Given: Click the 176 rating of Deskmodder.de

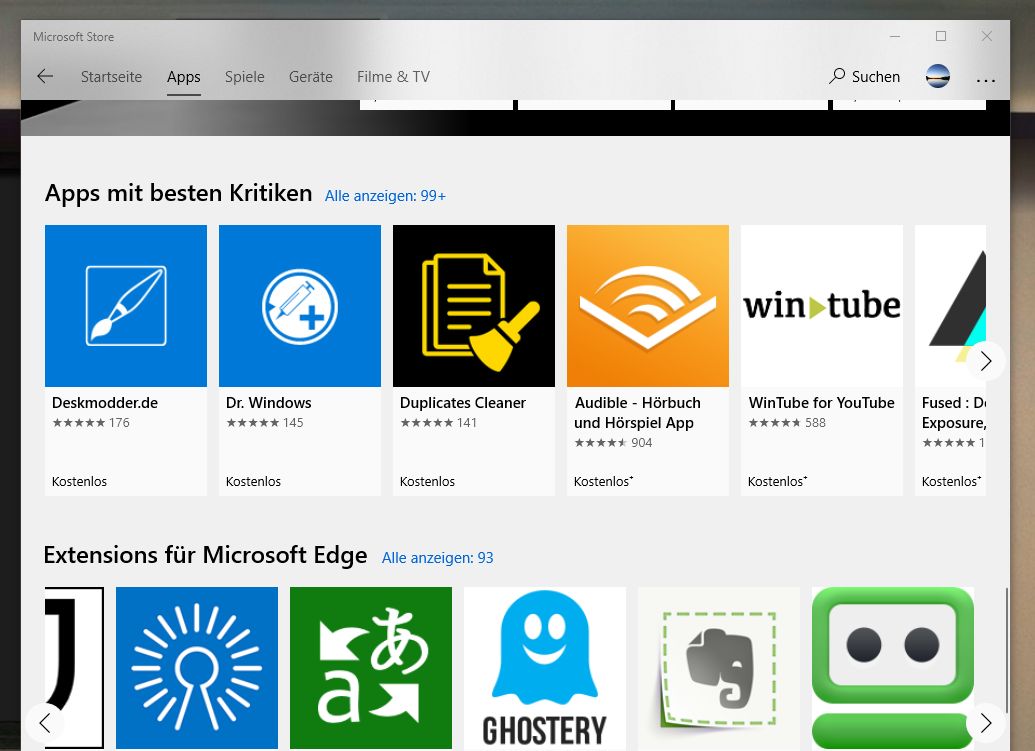Looking at the screenshot, I should click(91, 423).
